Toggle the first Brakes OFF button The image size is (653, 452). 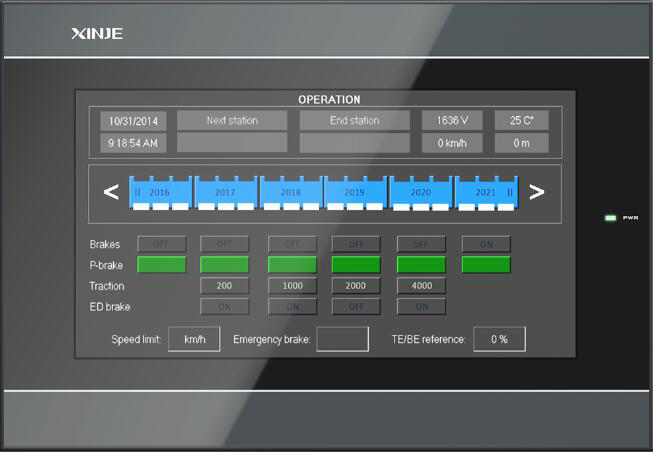[161, 244]
